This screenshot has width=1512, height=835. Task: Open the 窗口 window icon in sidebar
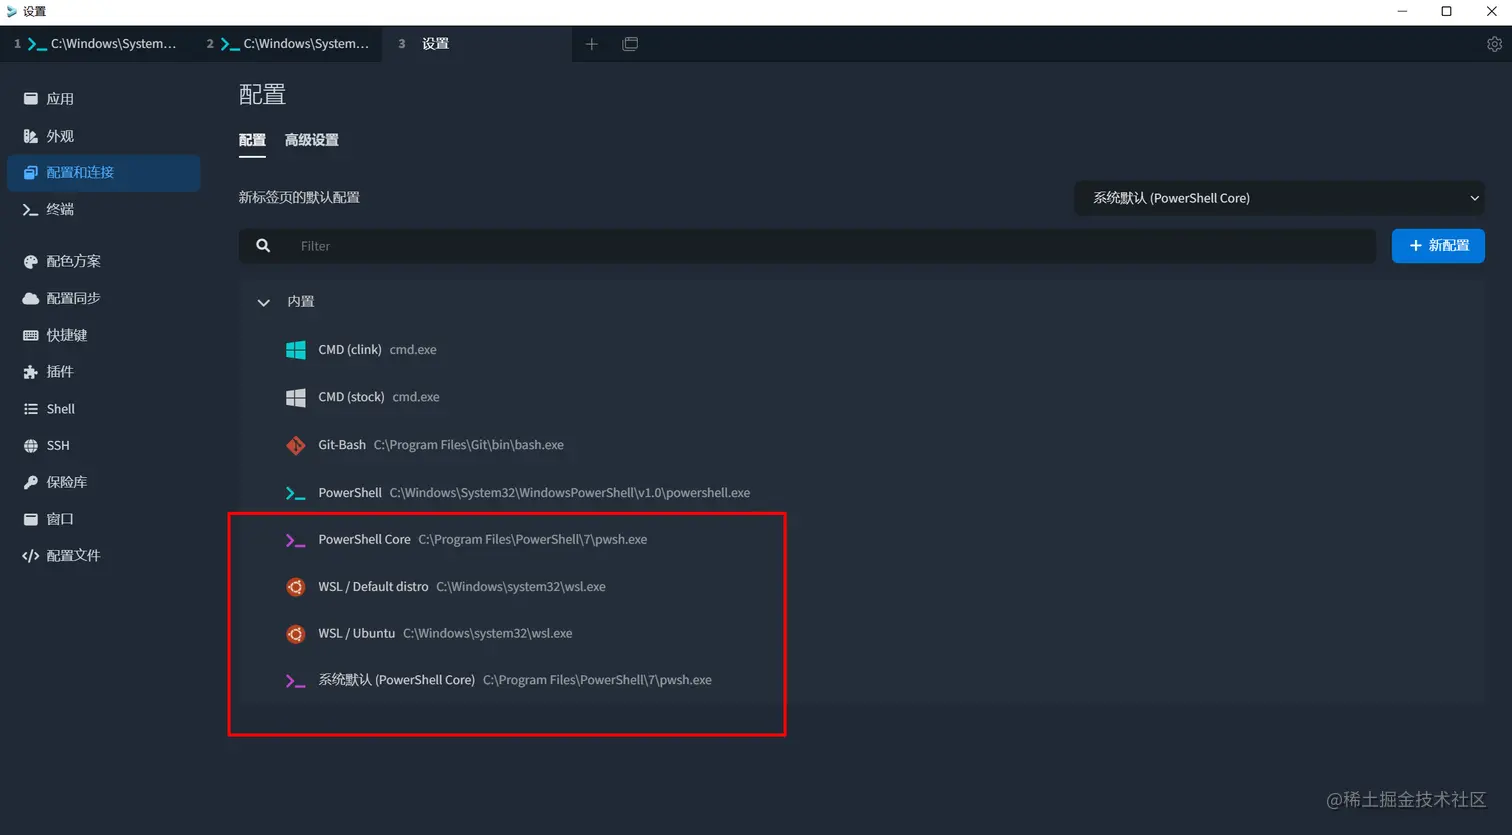coord(31,520)
